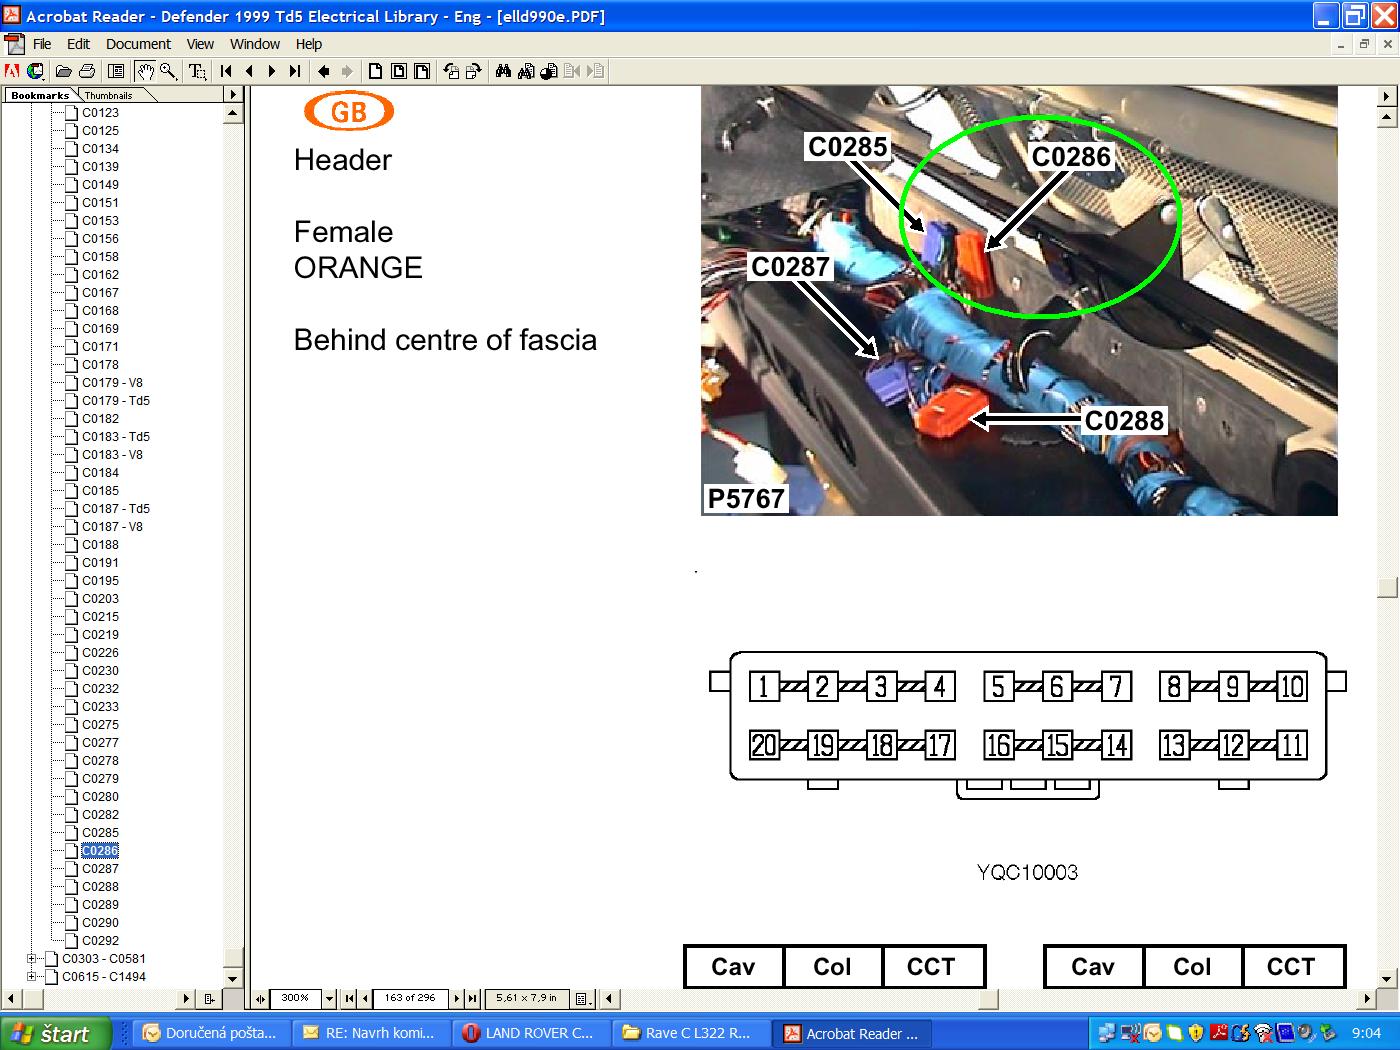Click the document vertical scrollbar thumb
Viewport: 1400px width, 1050px height.
click(1387, 587)
